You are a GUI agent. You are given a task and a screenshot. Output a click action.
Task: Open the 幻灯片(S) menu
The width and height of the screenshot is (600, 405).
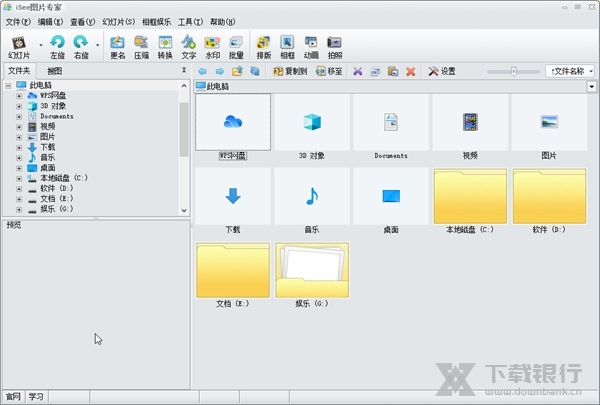coord(119,22)
